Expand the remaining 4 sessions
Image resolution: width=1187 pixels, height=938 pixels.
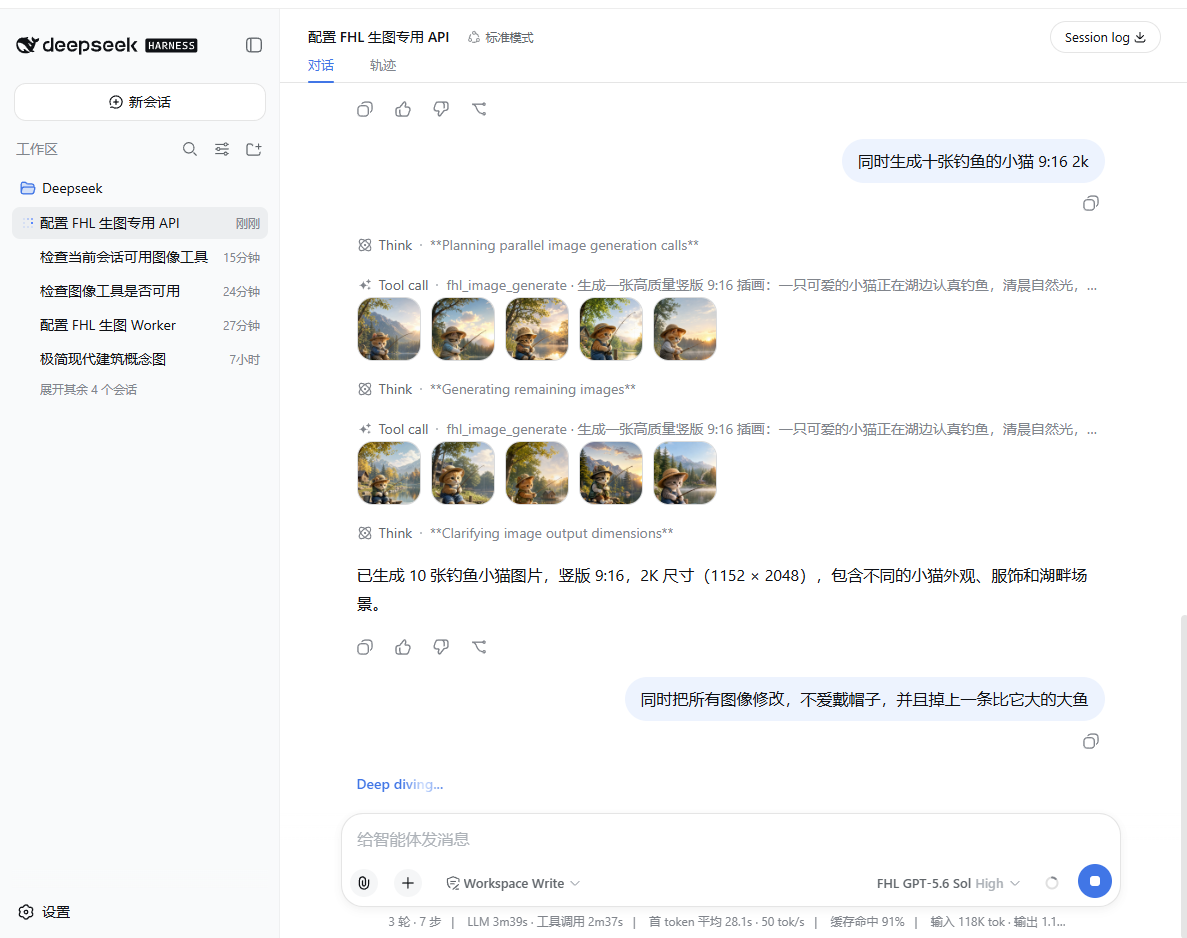88,390
